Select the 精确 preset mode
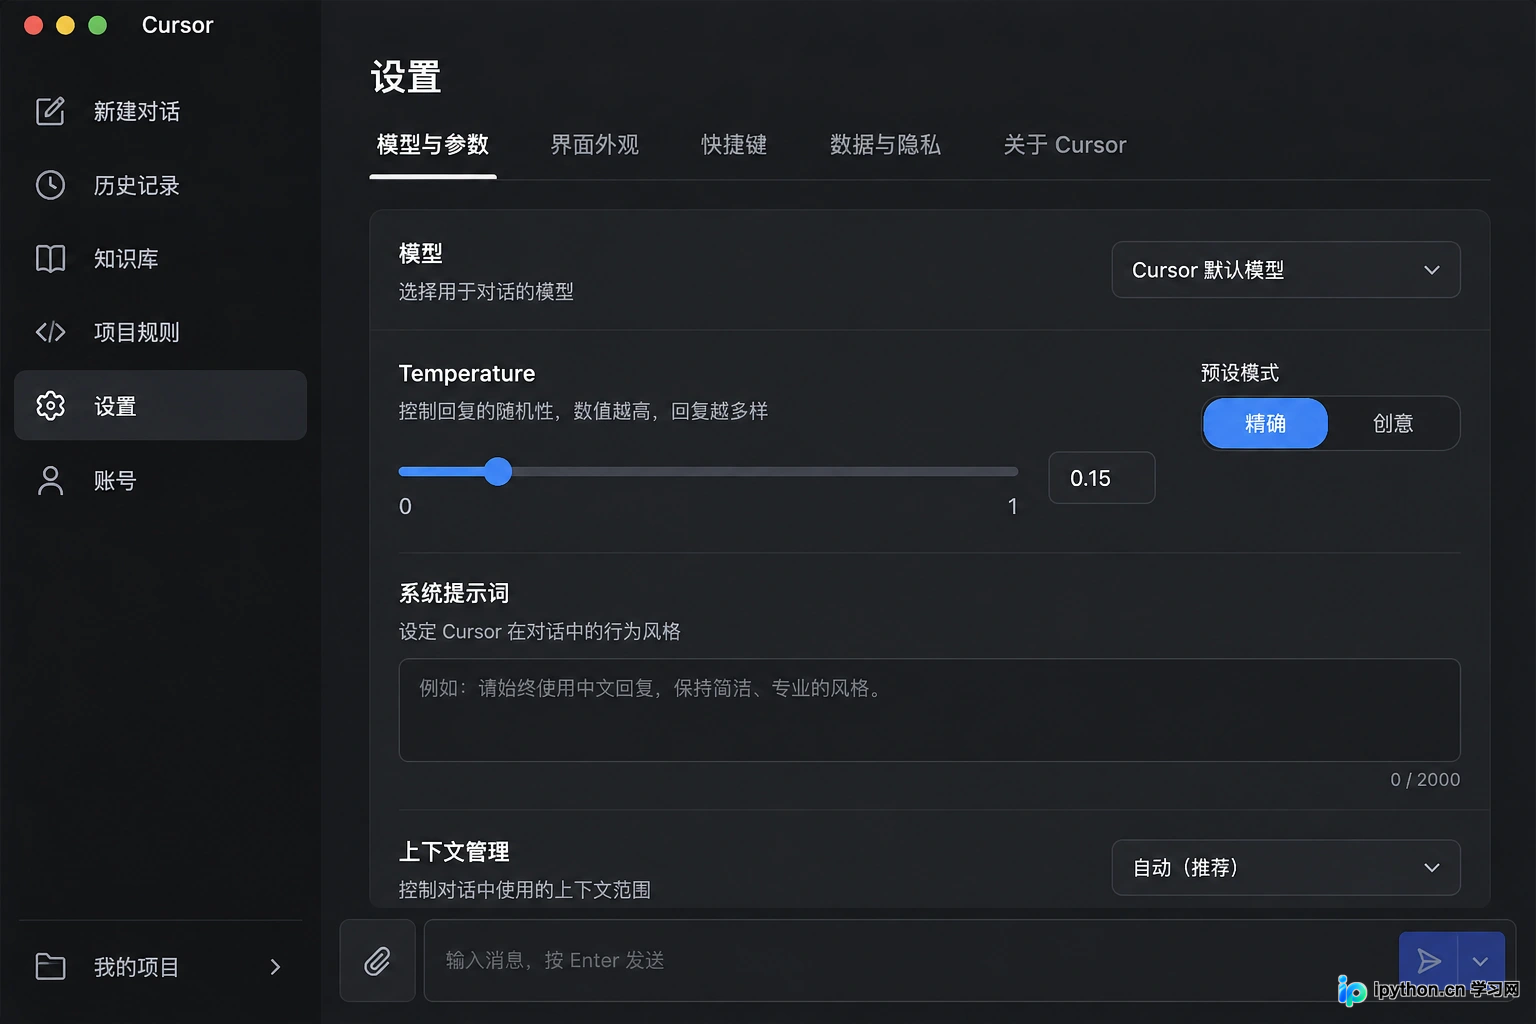1536x1024 pixels. coord(1265,424)
